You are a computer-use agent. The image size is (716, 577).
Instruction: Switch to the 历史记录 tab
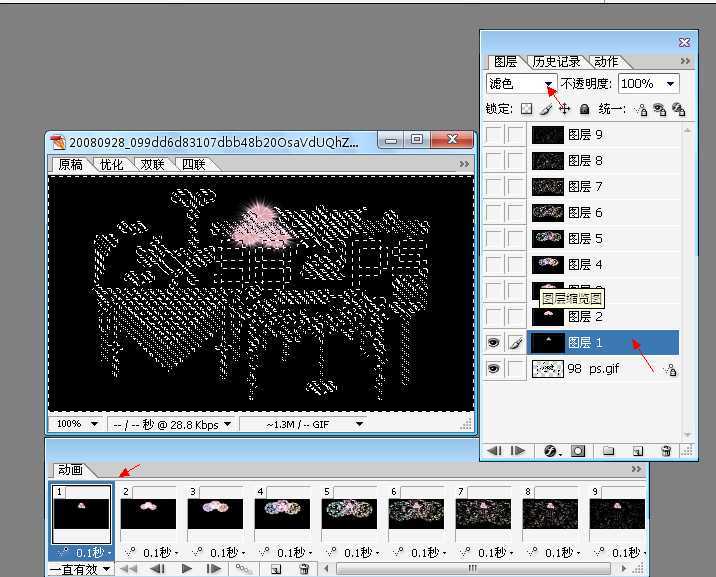tap(556, 61)
